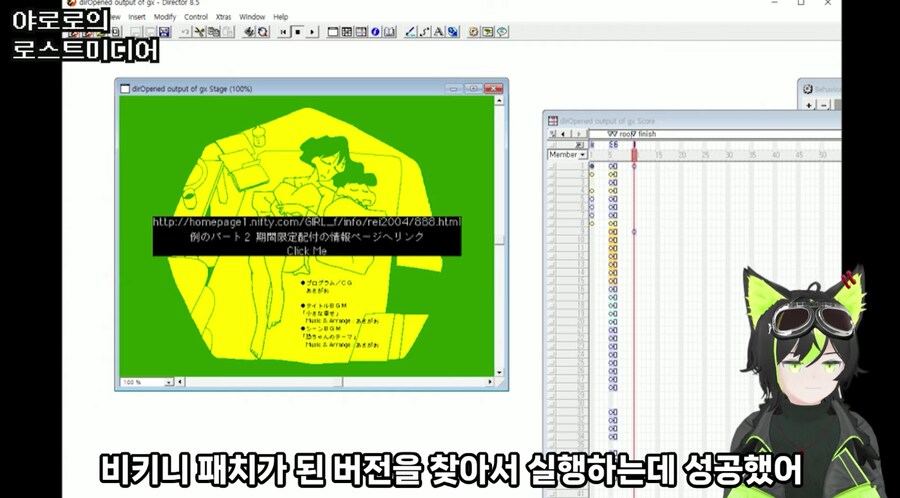Image resolution: width=900 pixels, height=498 pixels.
Task: Open the Score window icon
Action: 361,32
